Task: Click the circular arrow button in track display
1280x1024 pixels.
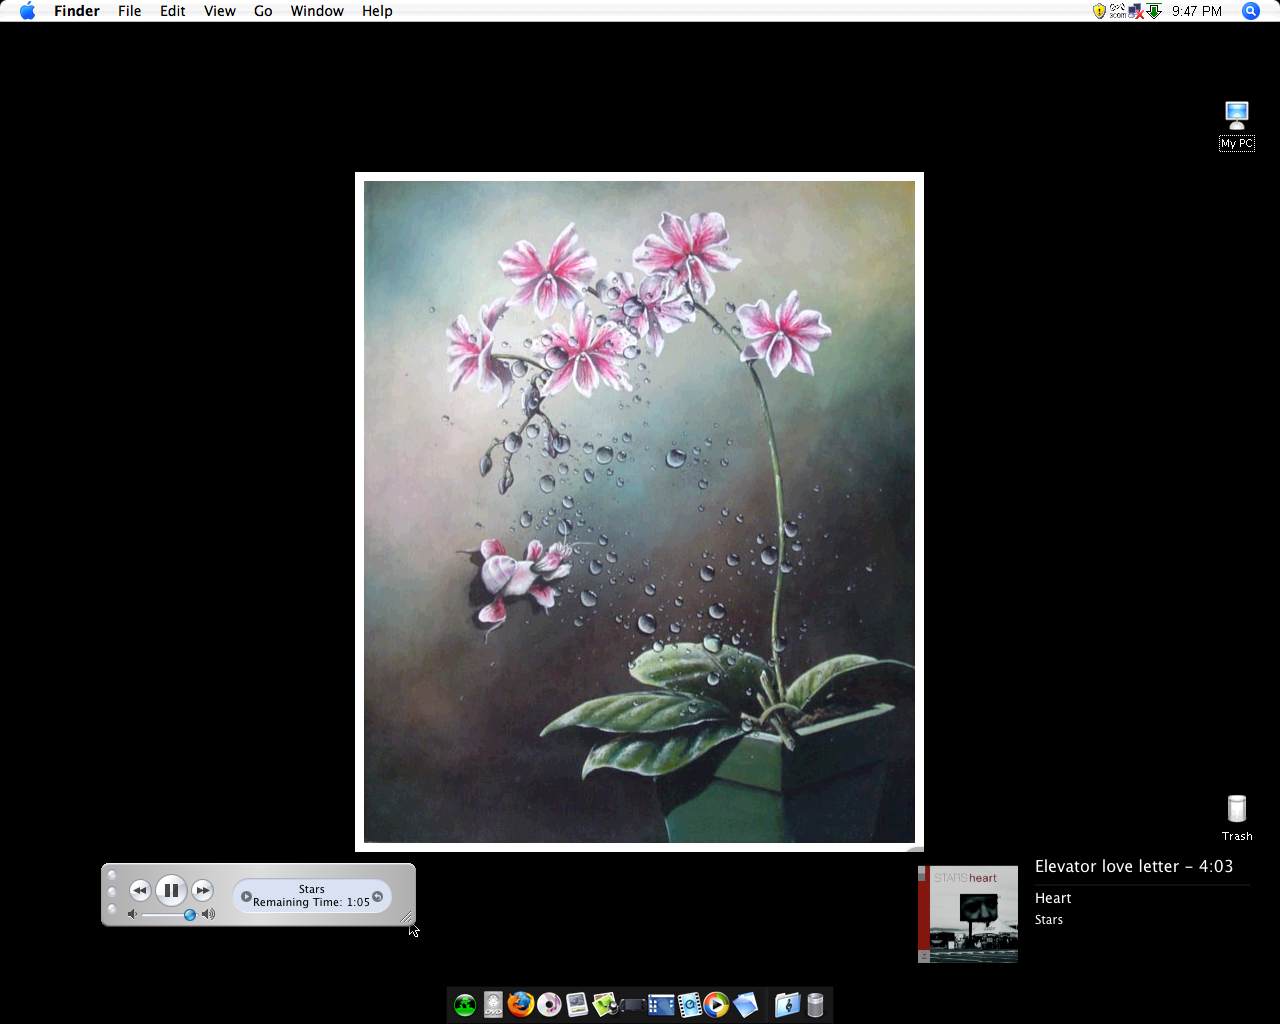Action: (377, 896)
